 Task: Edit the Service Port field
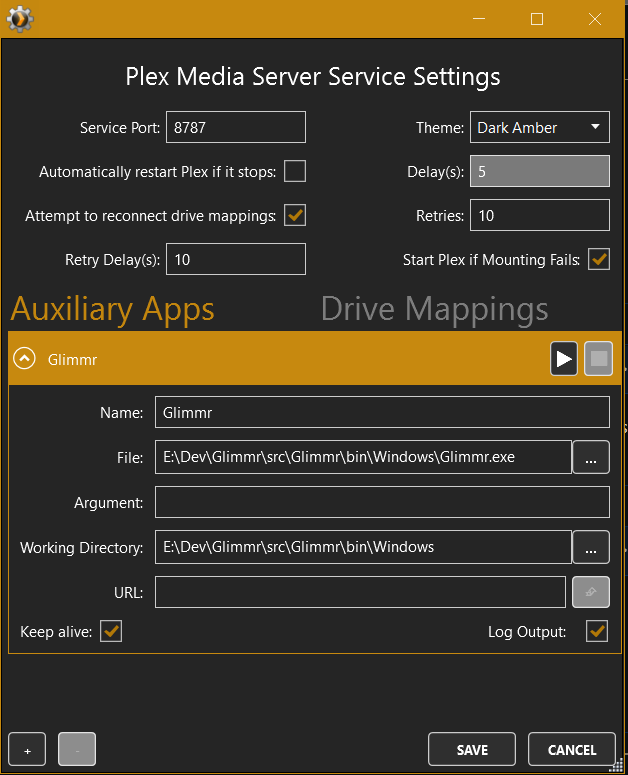(236, 127)
